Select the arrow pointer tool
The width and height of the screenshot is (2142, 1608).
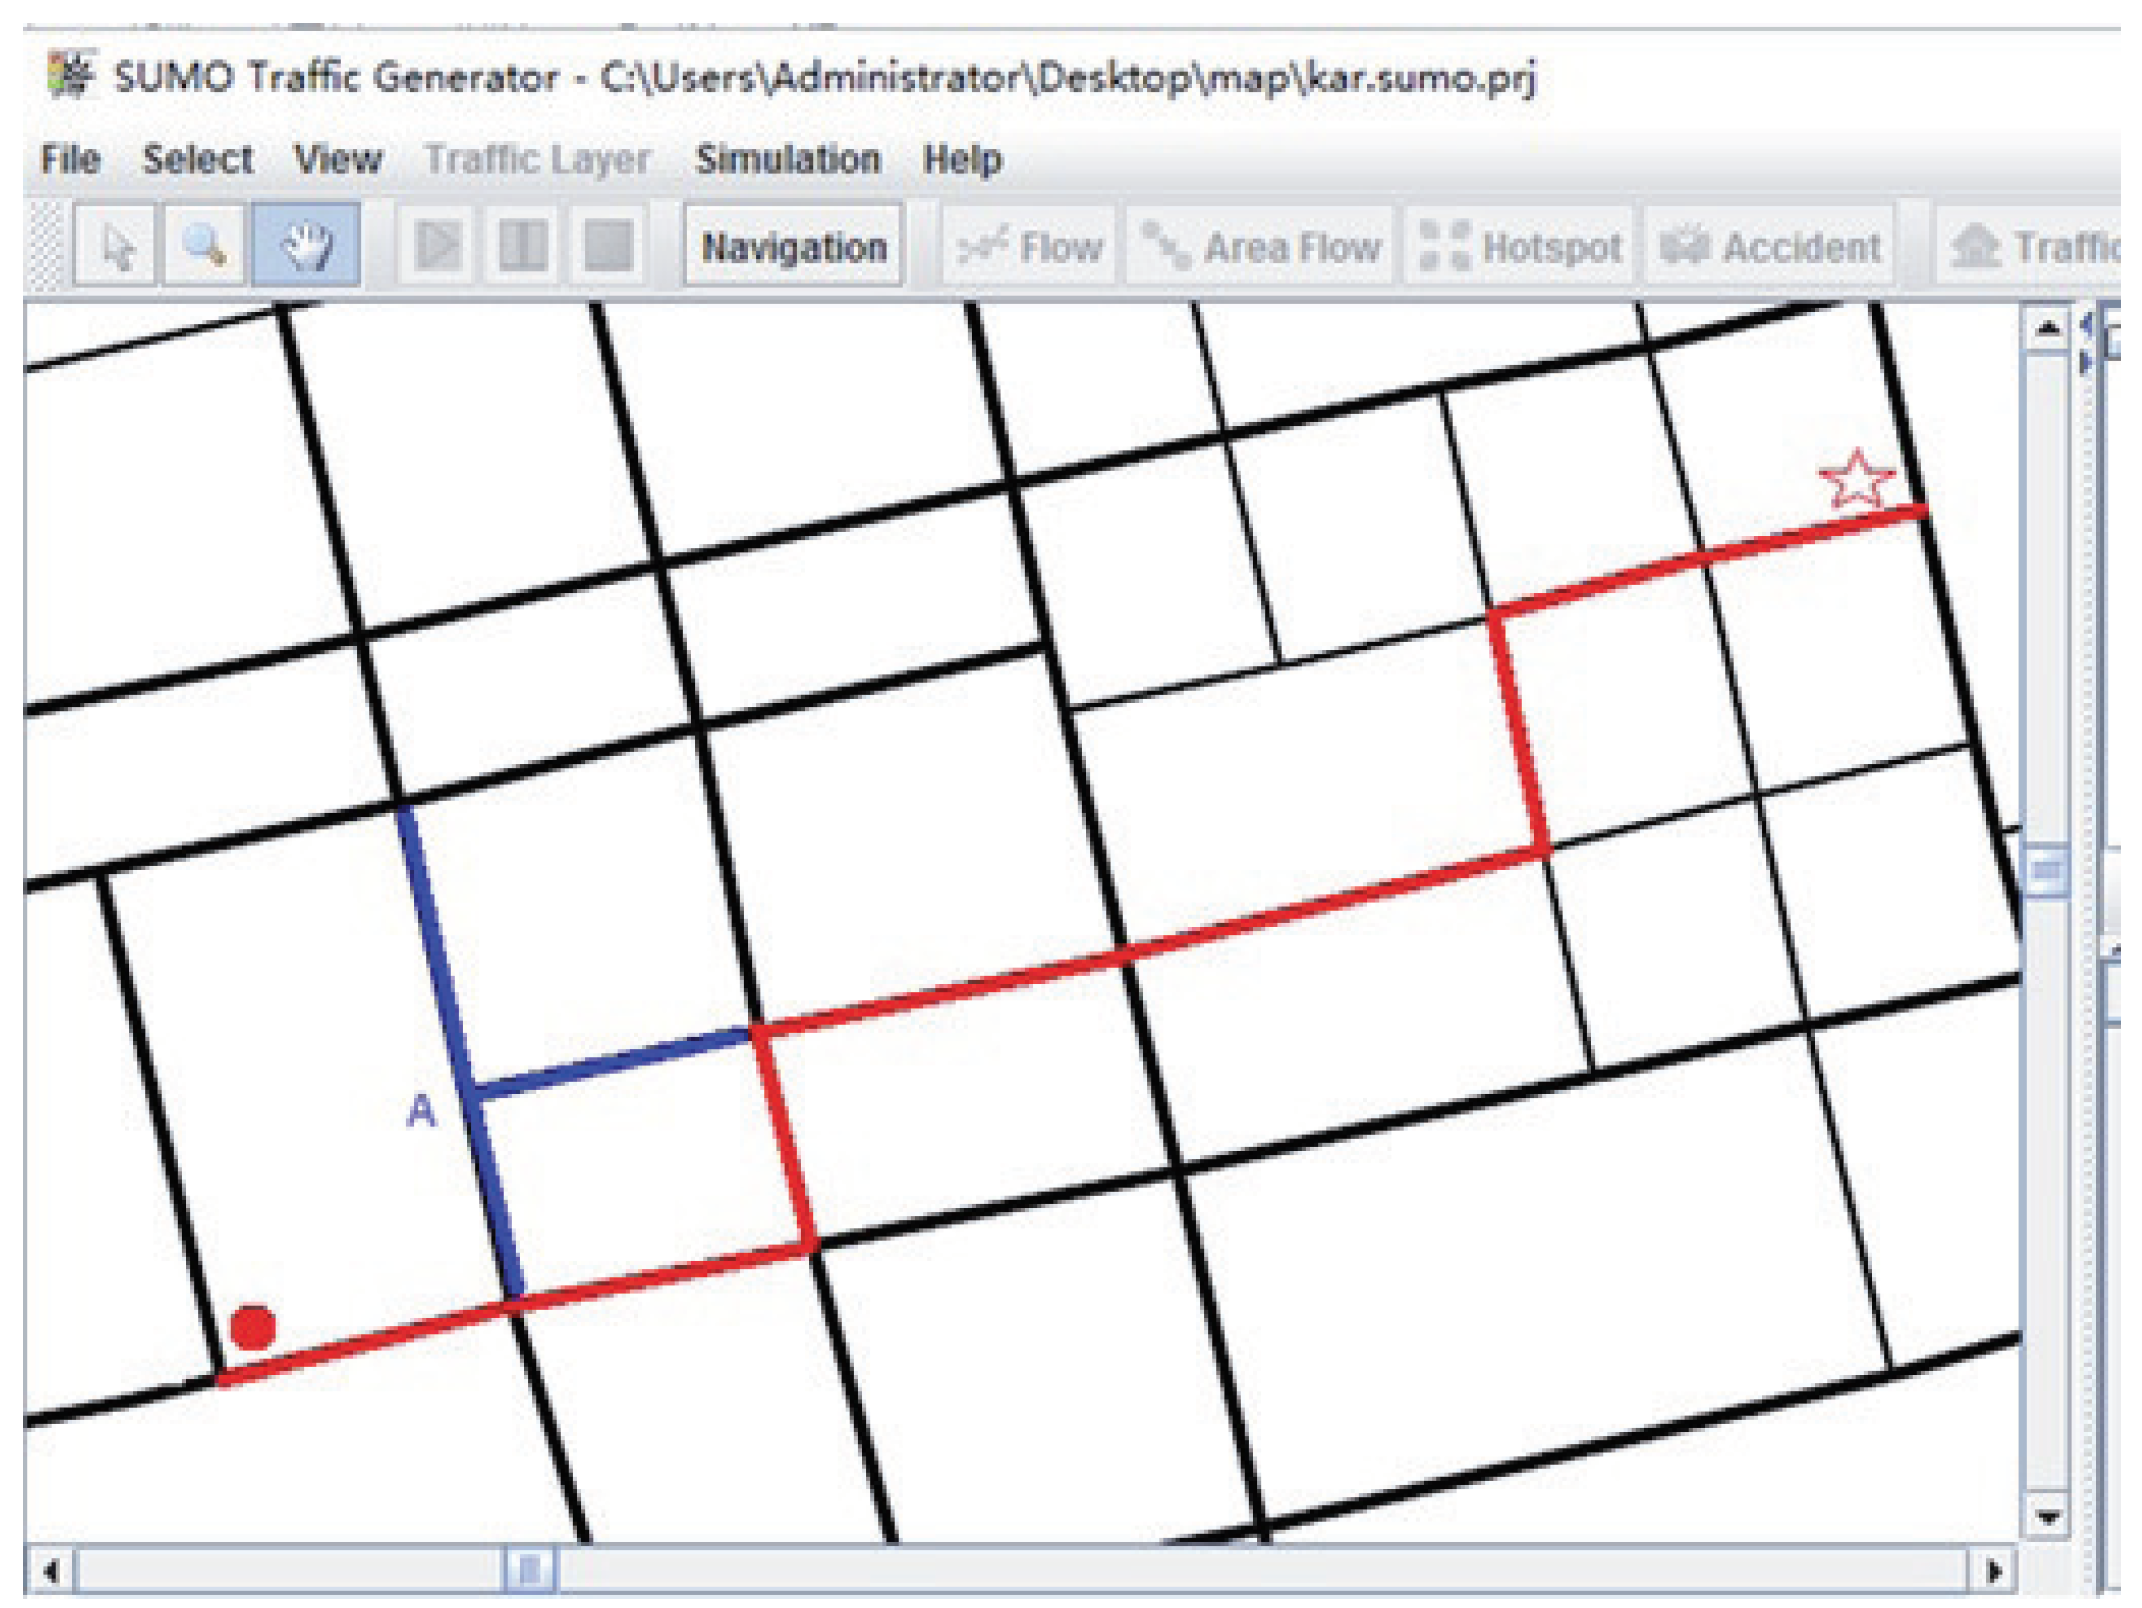117,247
